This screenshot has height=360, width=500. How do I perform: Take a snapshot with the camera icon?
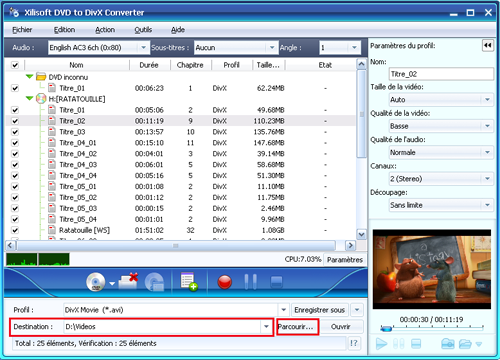point(448,344)
